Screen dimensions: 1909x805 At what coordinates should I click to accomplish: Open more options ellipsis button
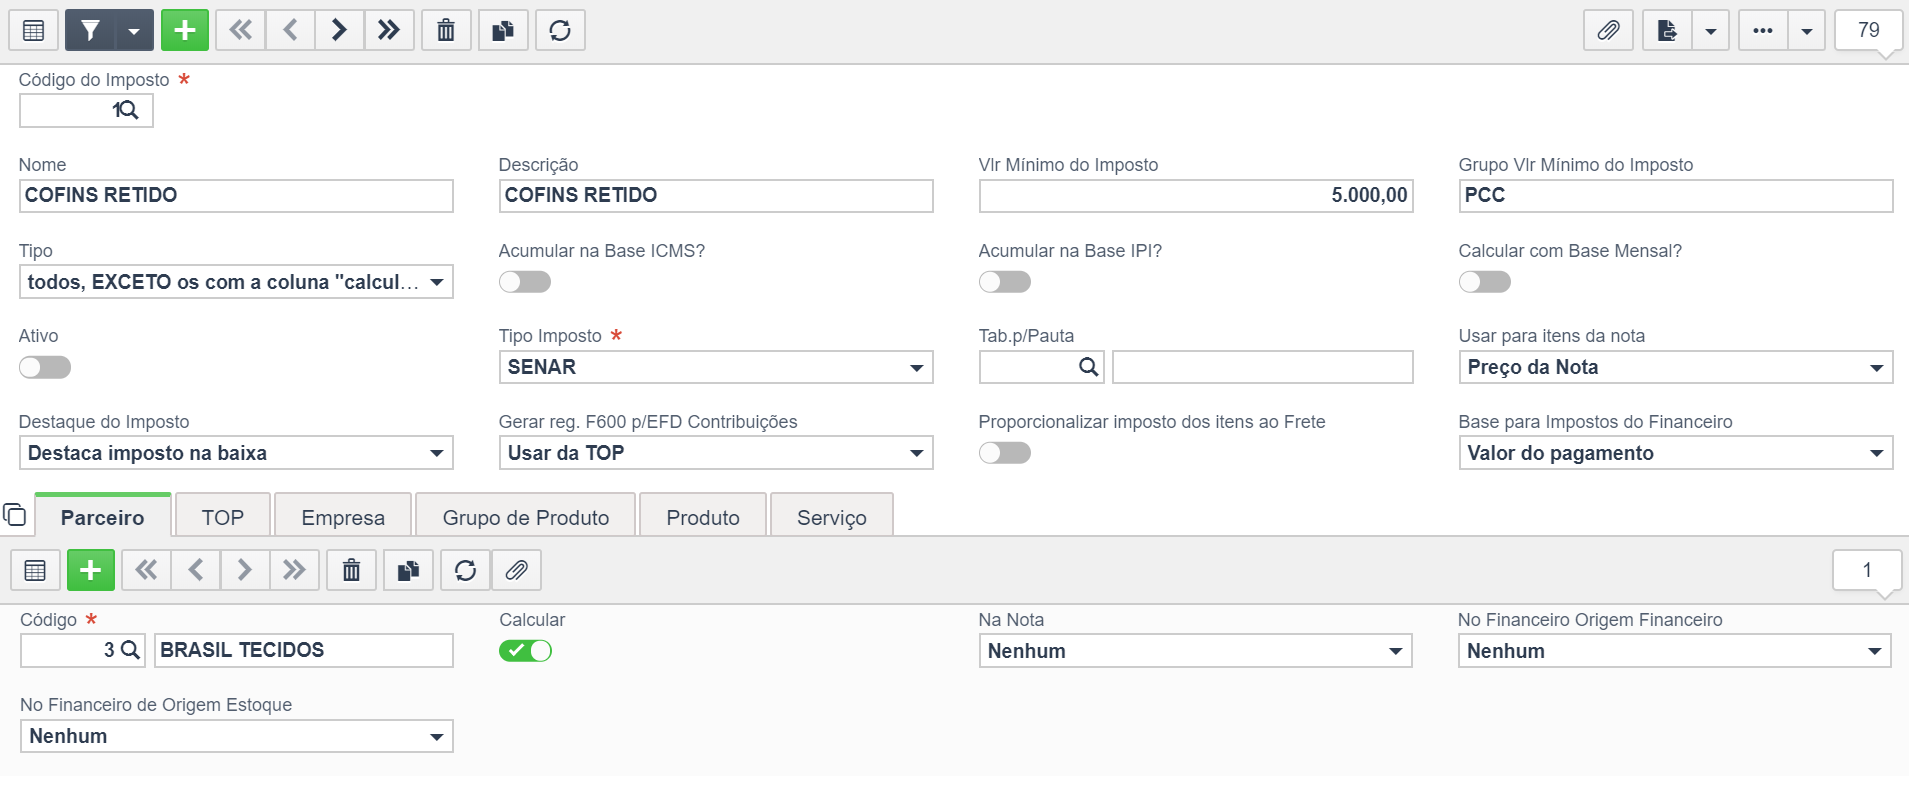point(1763,30)
